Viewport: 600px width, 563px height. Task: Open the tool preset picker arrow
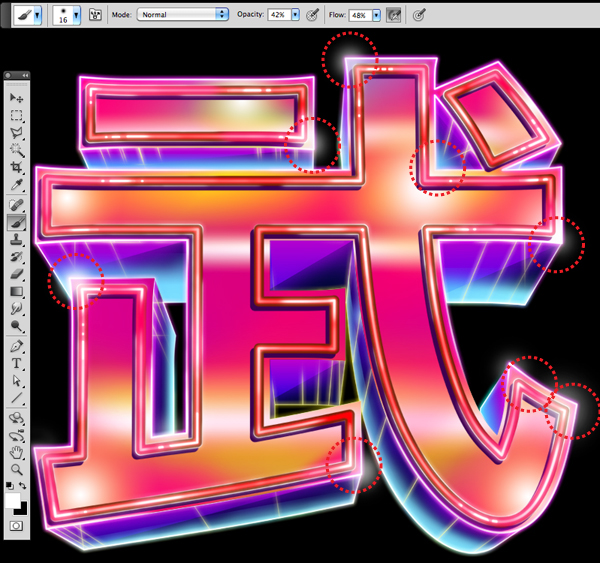37,15
